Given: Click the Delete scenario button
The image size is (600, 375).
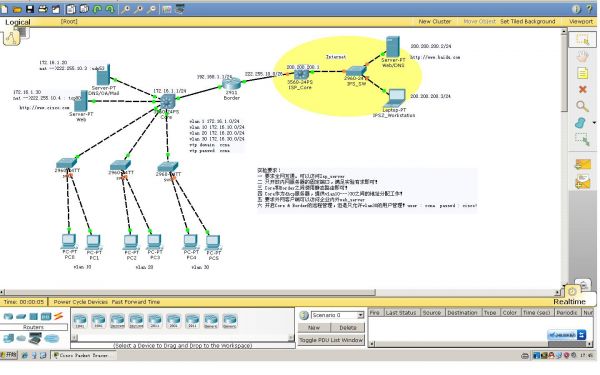Looking at the screenshot, I should coord(347,328).
